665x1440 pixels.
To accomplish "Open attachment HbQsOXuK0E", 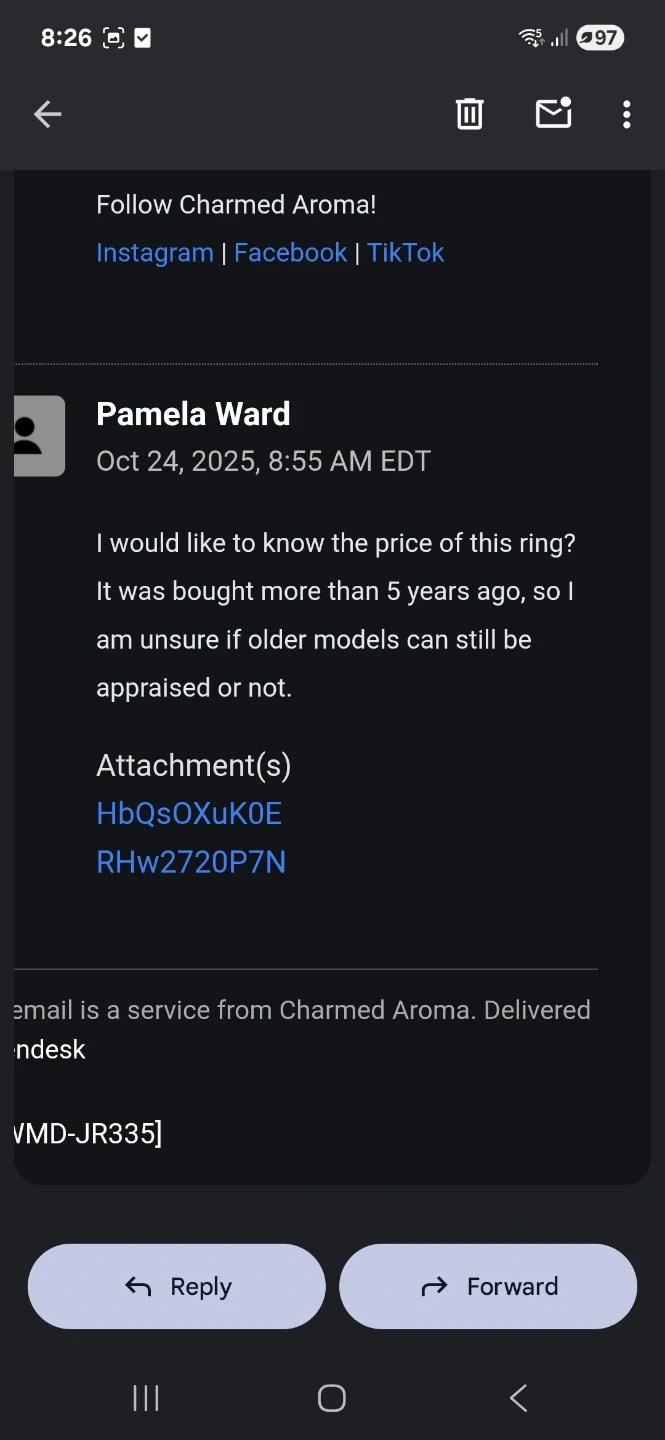I will coord(189,814).
